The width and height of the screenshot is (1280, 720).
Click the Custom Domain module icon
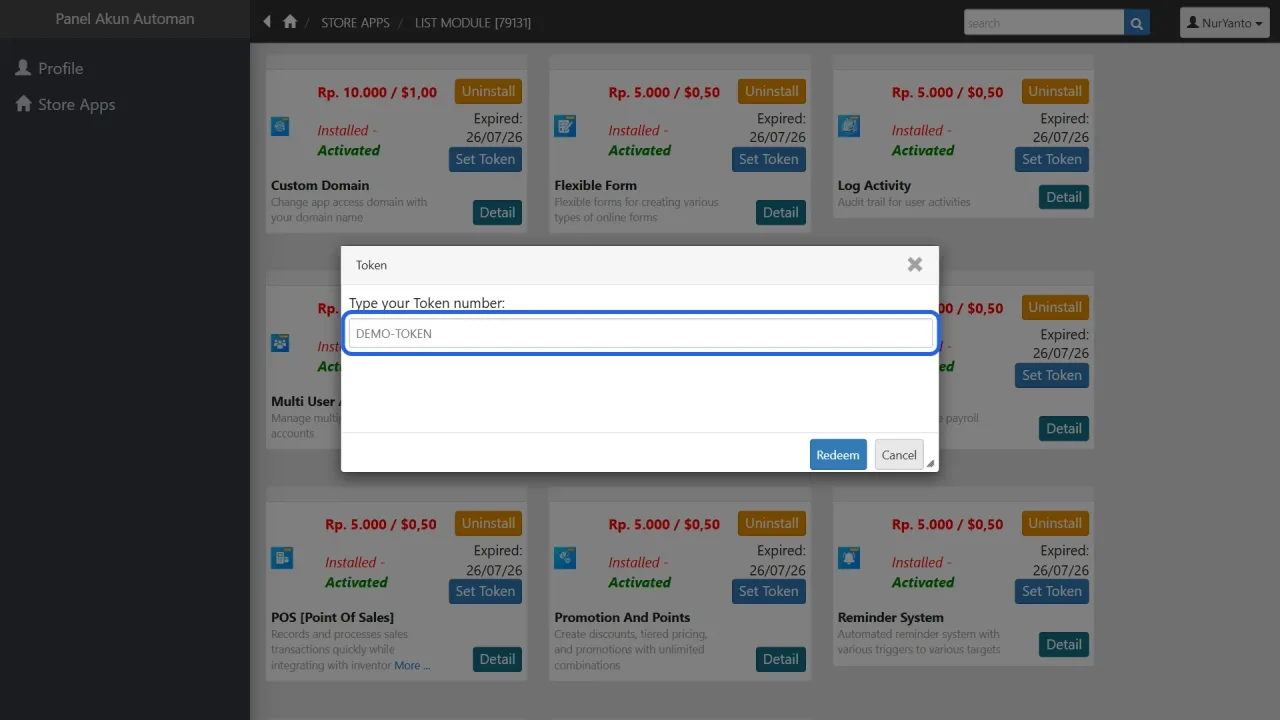[280, 127]
